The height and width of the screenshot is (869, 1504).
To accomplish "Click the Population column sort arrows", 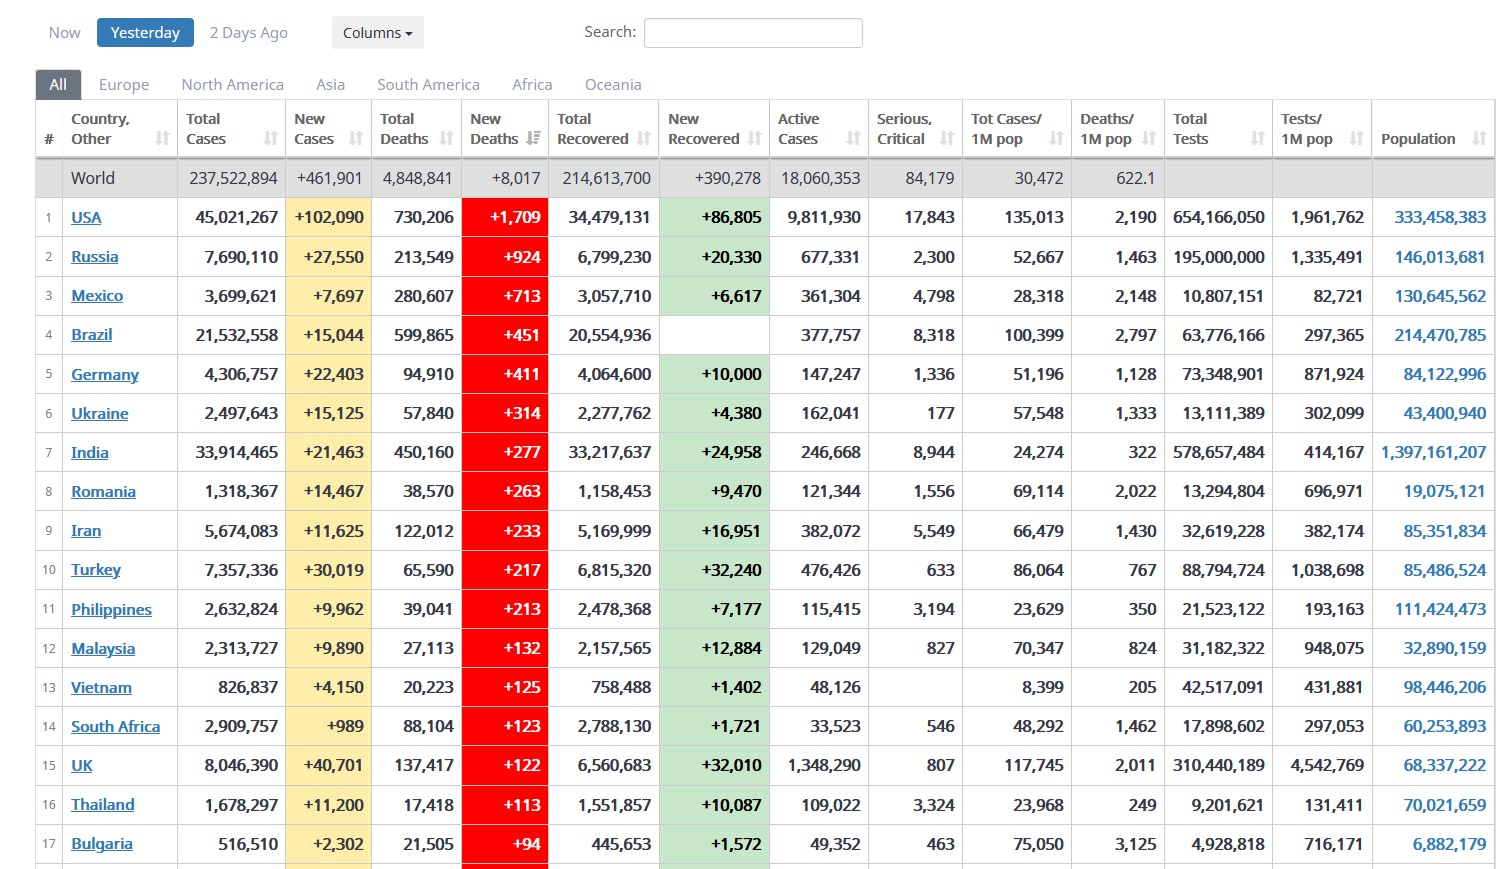I will [1479, 139].
